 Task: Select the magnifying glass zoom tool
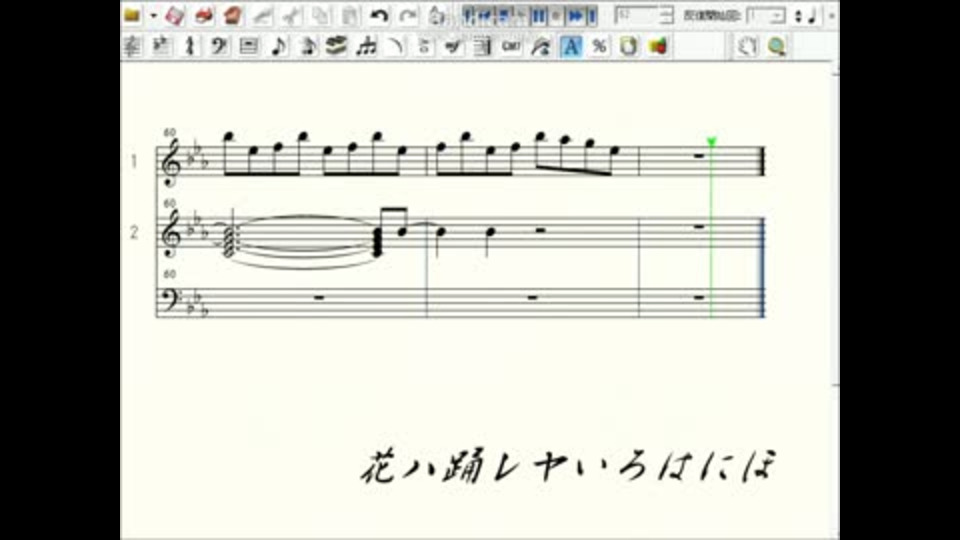(776, 46)
